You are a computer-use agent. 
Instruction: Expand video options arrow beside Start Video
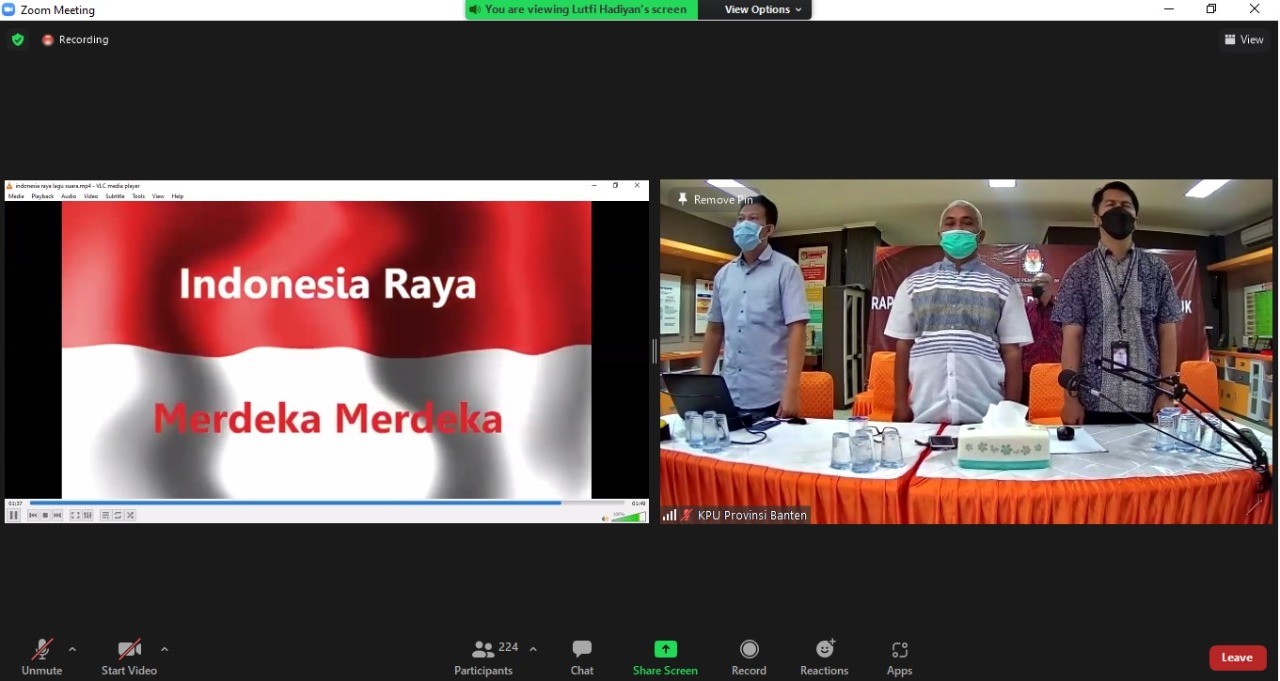[x=164, y=649]
